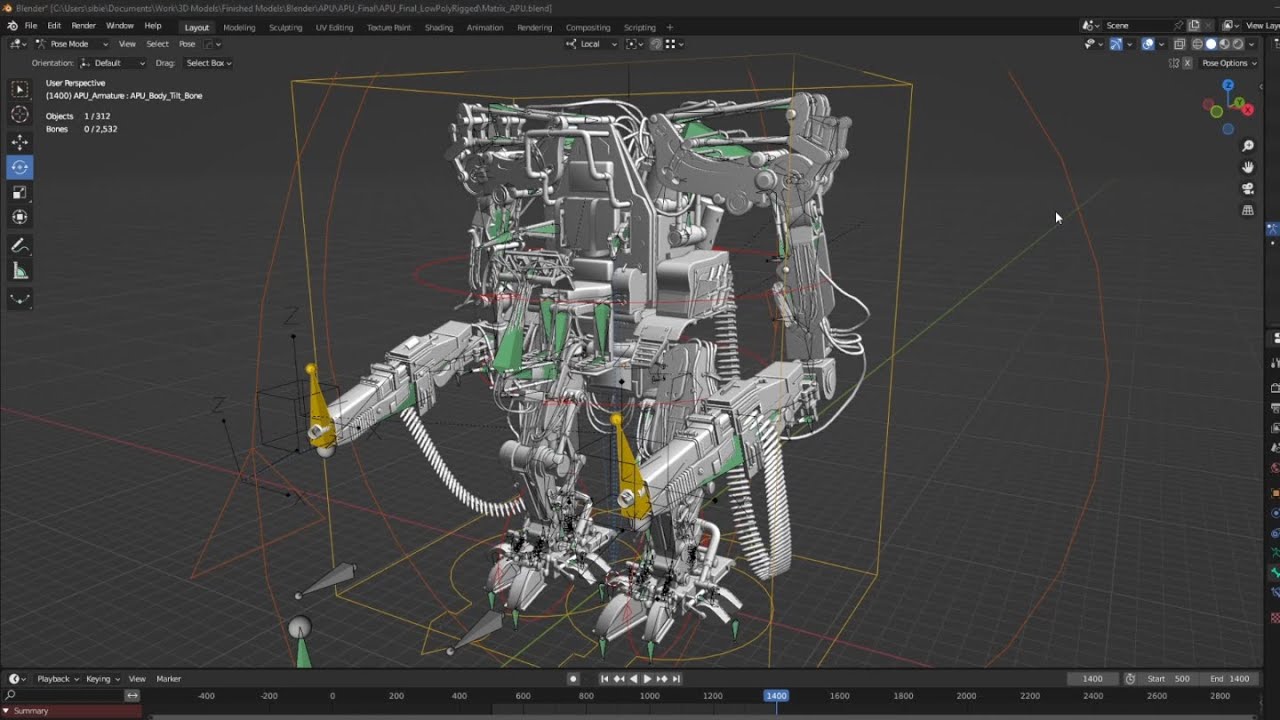The height and width of the screenshot is (720, 1280).
Task: Switch perspective/orthographic grid icon
Action: [1248, 210]
